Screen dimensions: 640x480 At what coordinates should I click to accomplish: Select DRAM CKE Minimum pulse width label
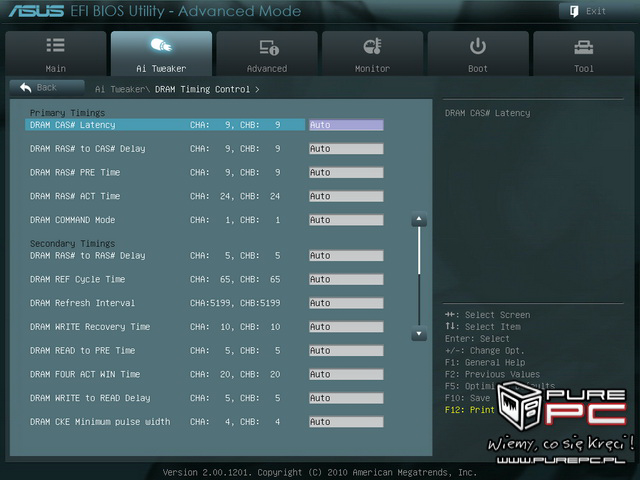click(100, 422)
